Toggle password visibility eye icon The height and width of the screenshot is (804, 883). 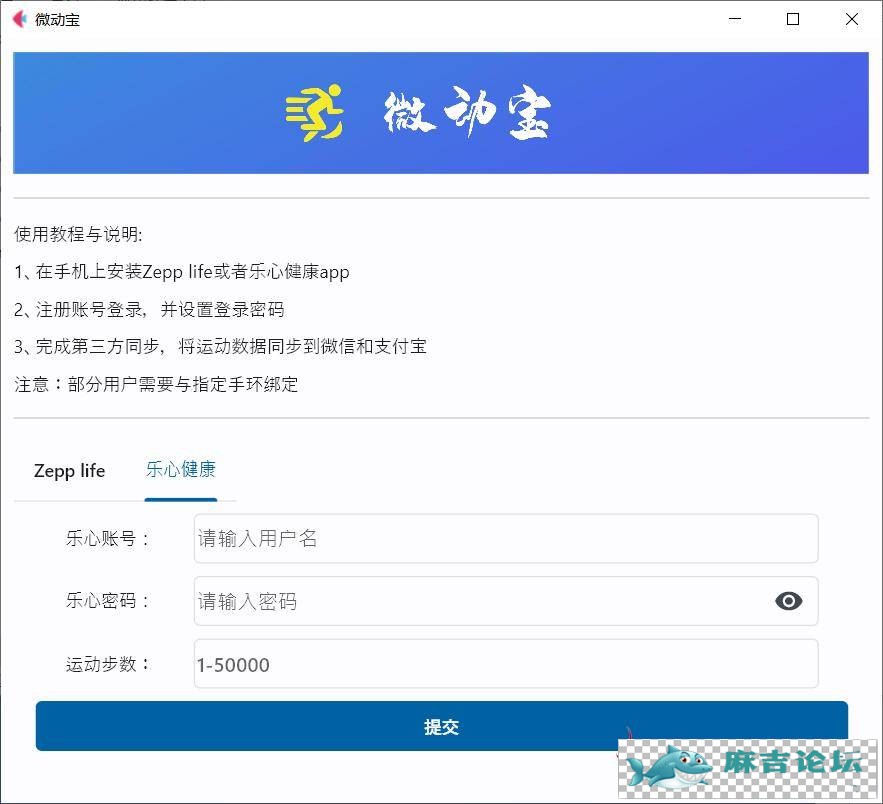coord(788,601)
